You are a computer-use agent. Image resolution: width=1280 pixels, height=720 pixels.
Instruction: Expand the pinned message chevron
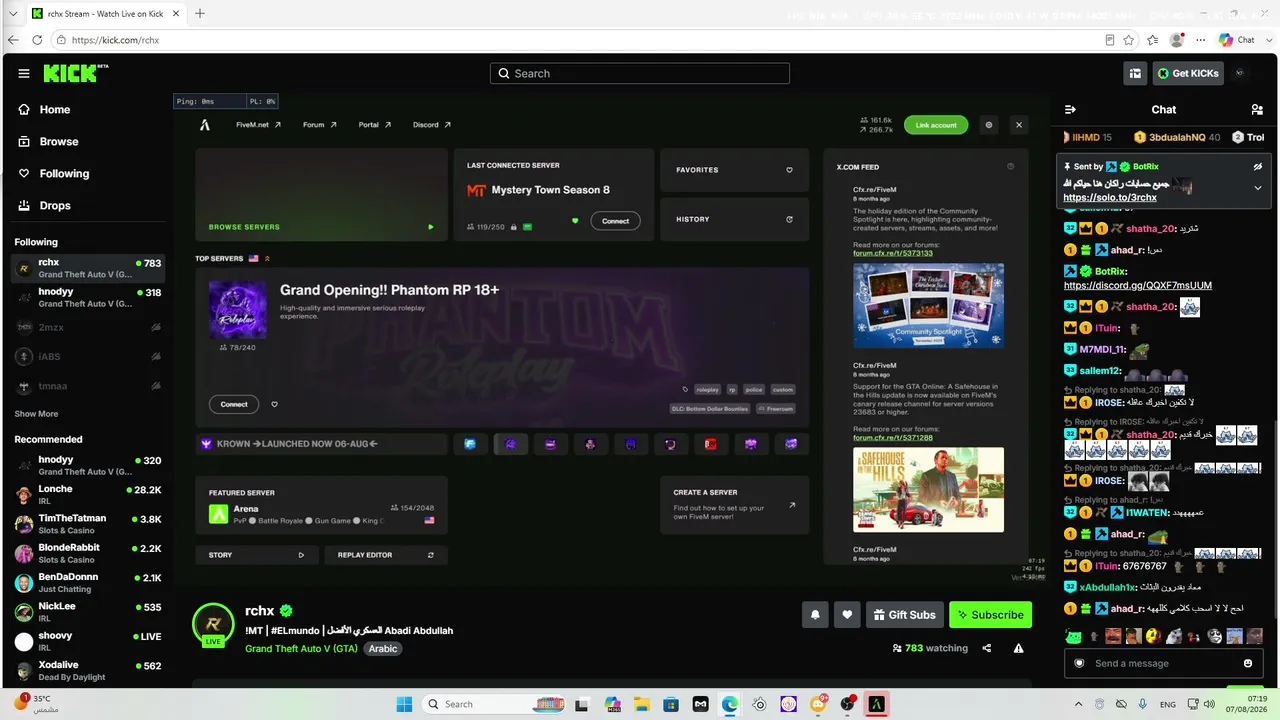tap(1258, 188)
